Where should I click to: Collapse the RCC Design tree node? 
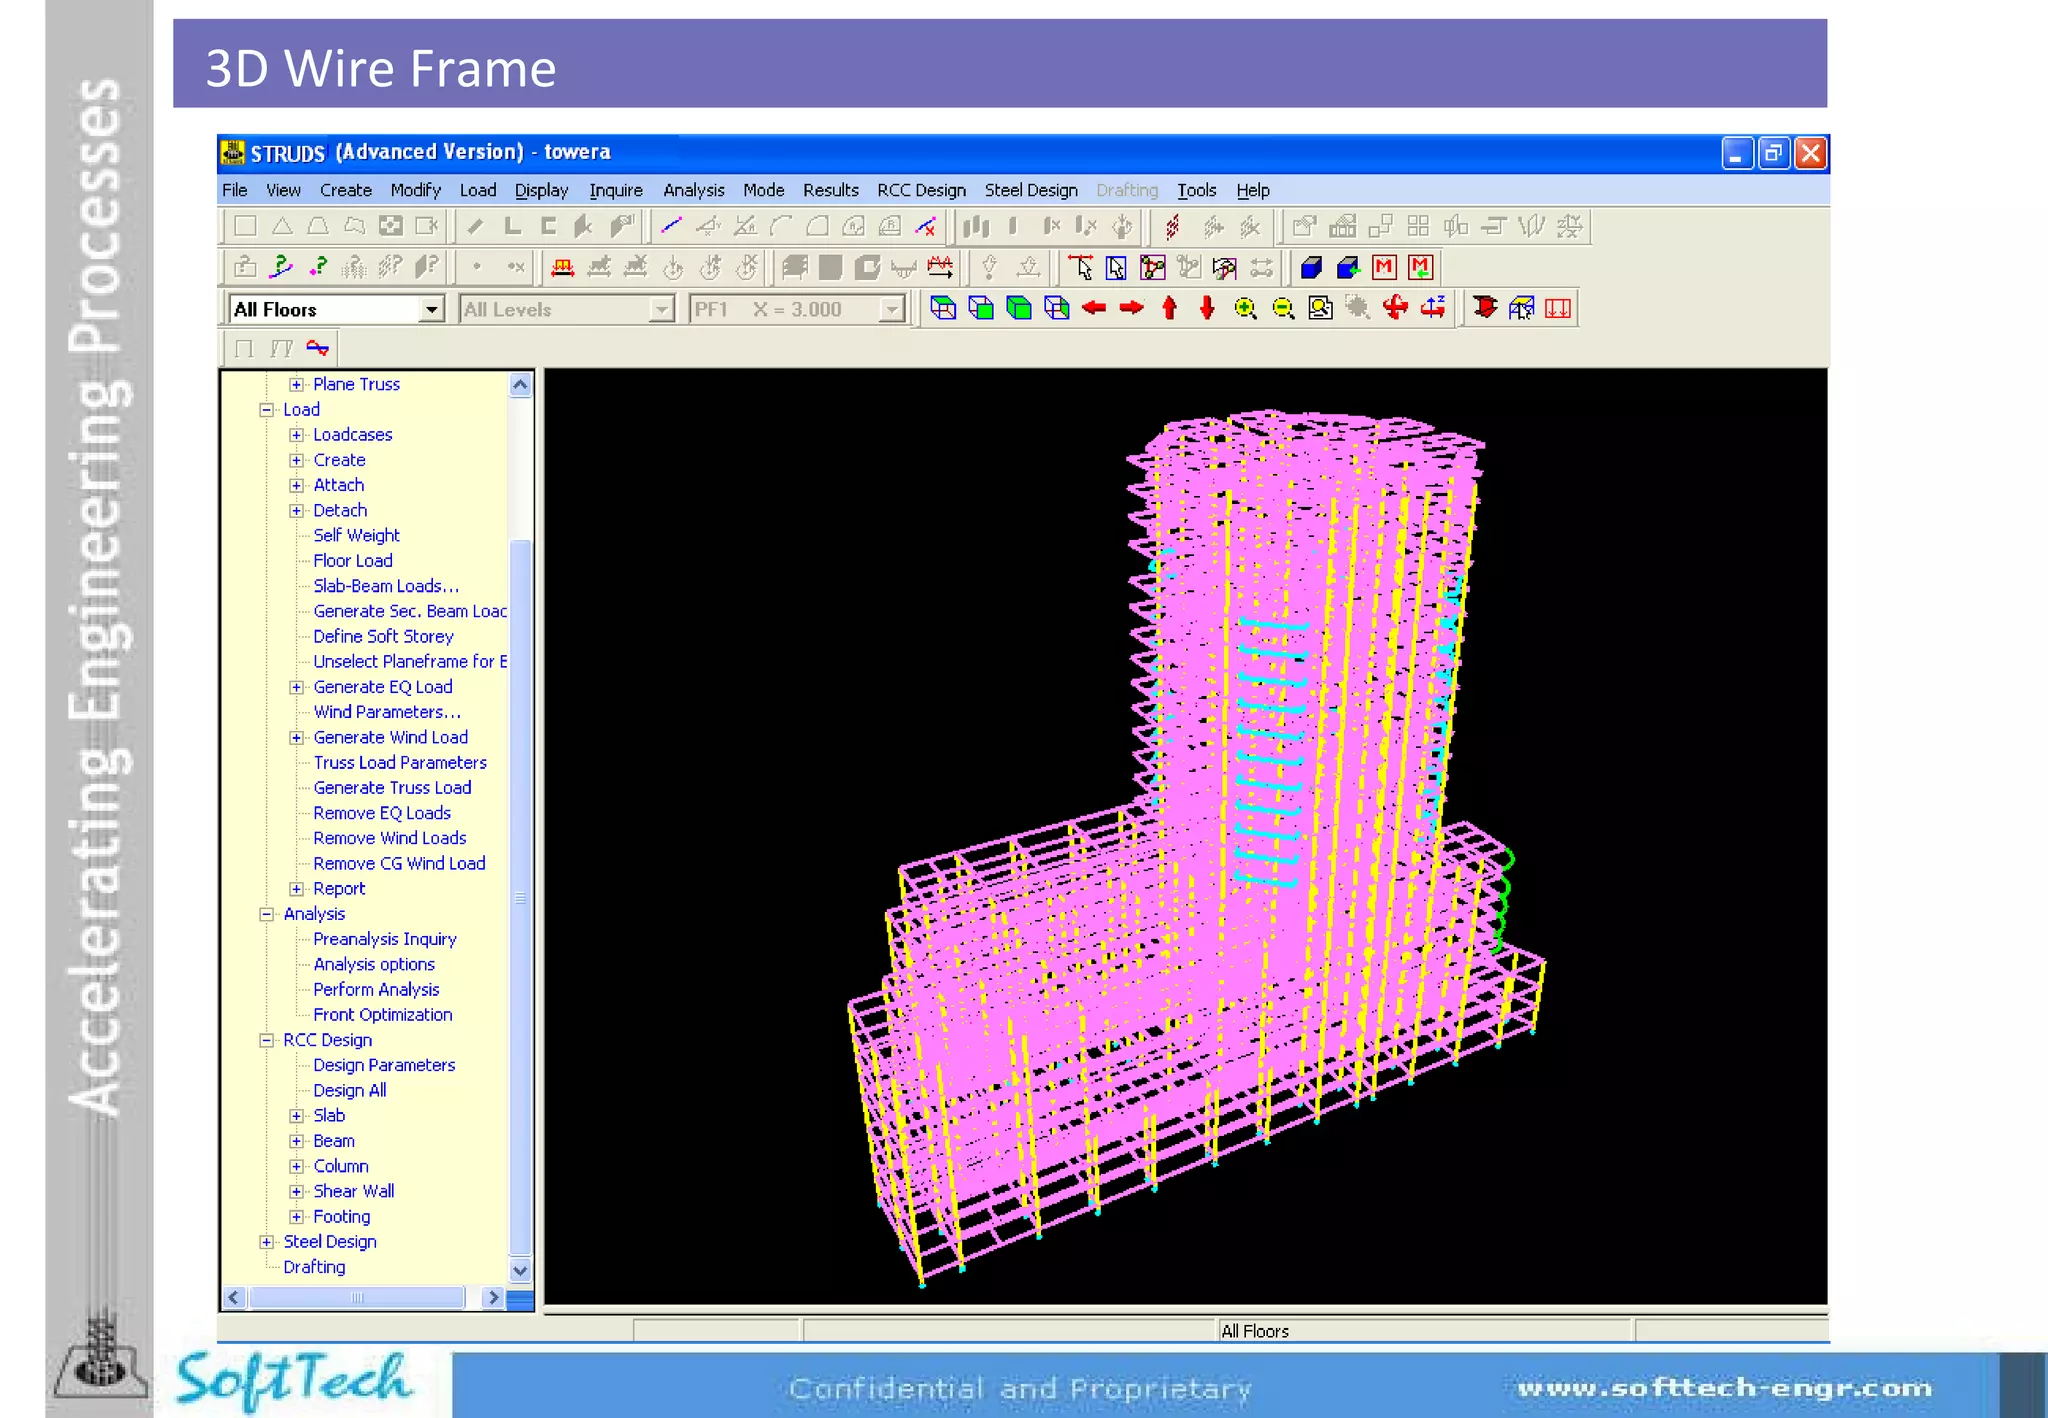pyautogui.click(x=266, y=1040)
